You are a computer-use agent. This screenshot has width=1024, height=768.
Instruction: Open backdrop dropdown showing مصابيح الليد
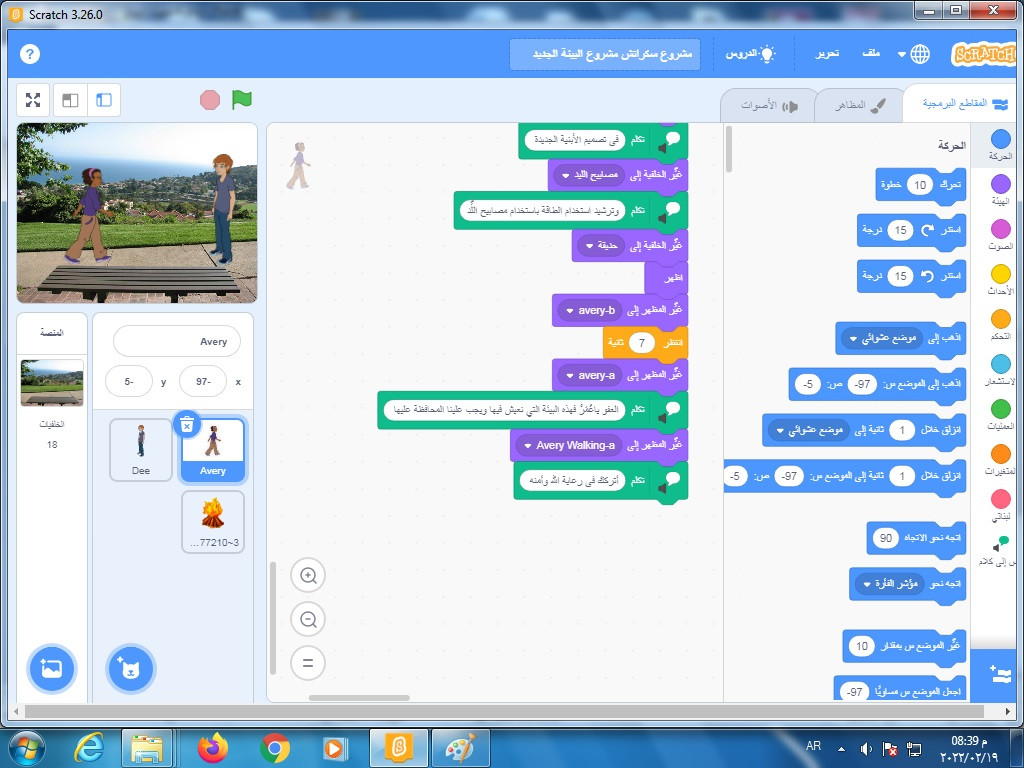pos(590,175)
